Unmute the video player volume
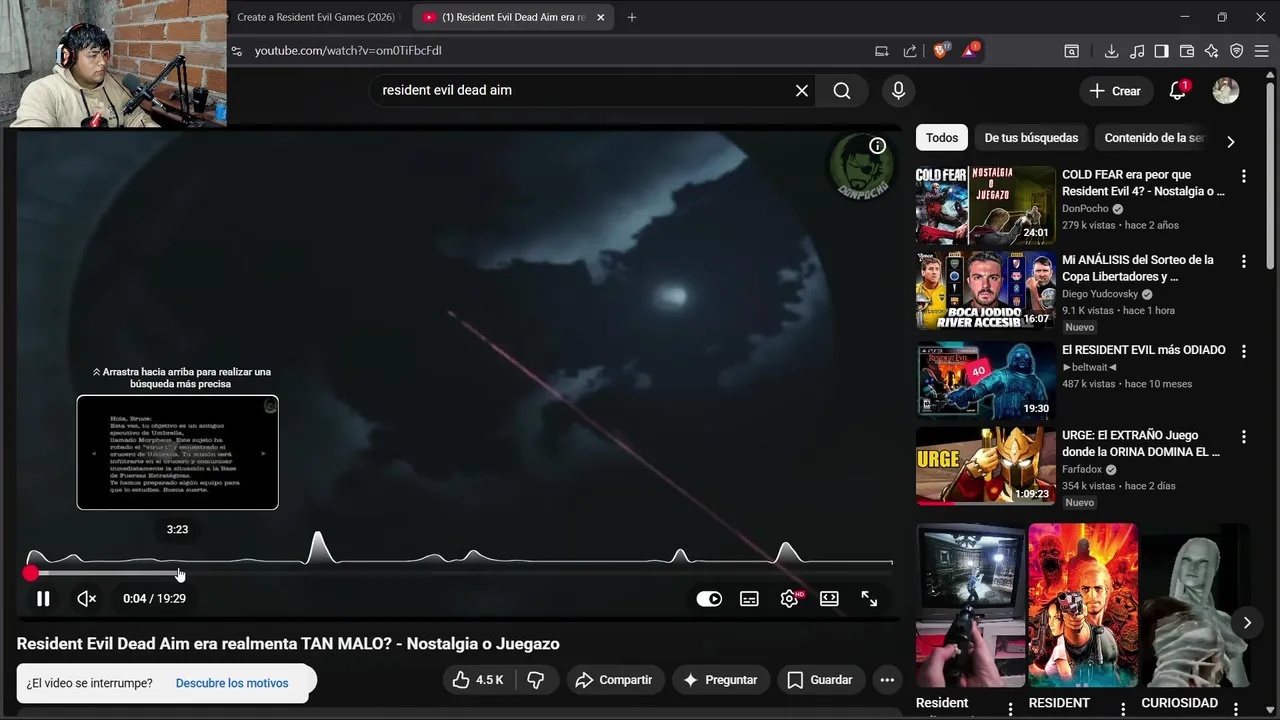Viewport: 1280px width, 720px height. pyautogui.click(x=87, y=598)
